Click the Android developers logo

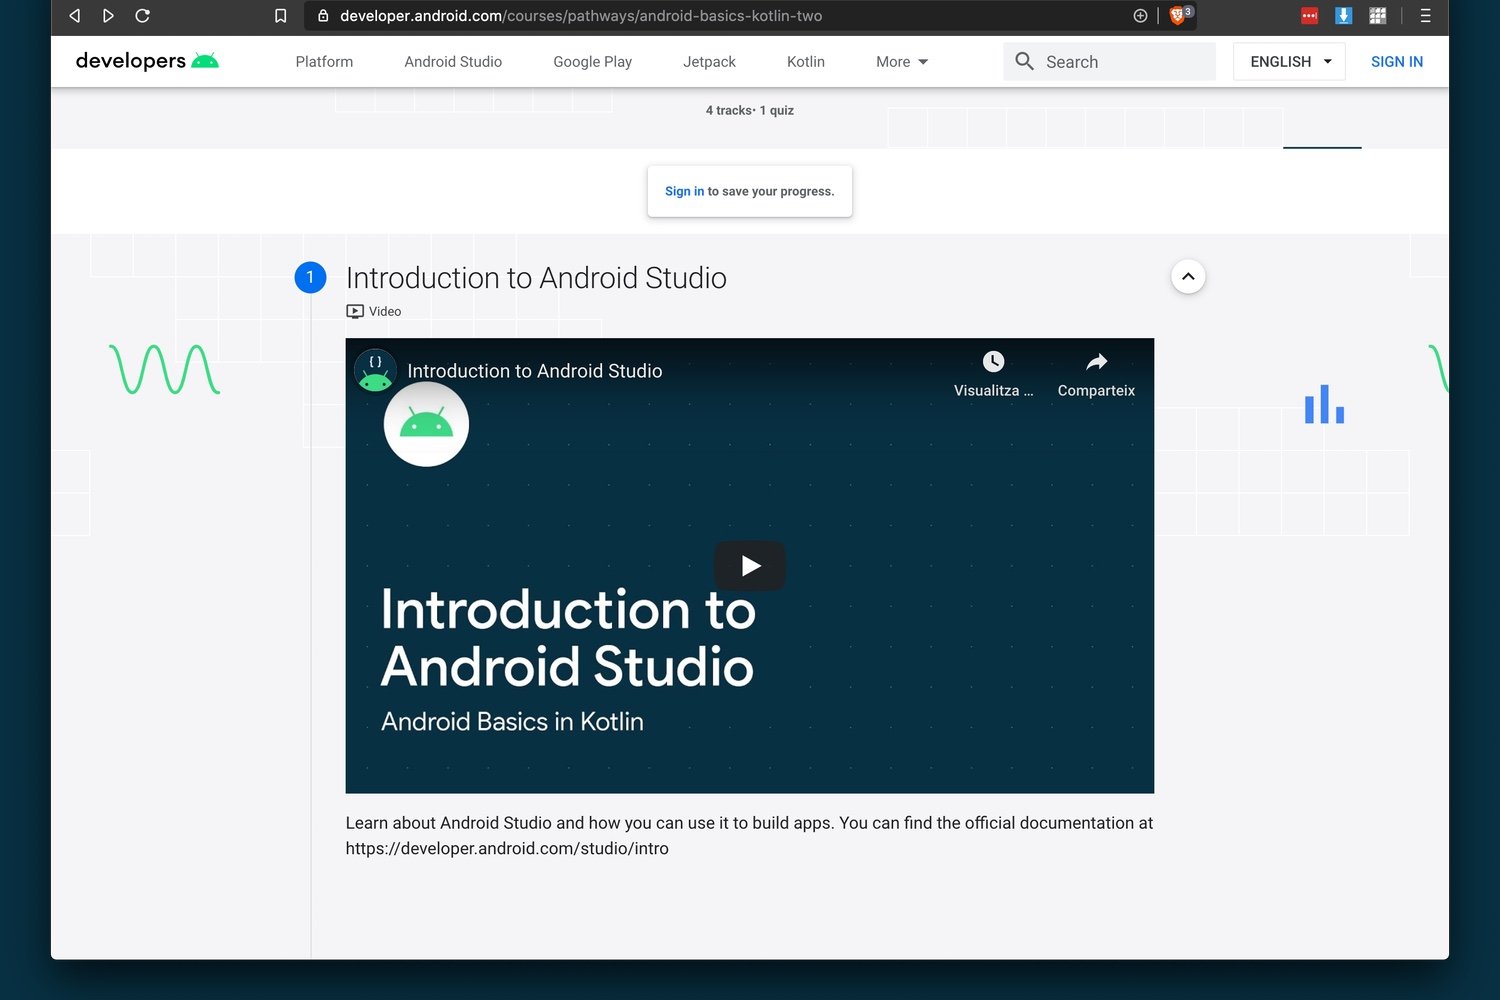tap(147, 61)
